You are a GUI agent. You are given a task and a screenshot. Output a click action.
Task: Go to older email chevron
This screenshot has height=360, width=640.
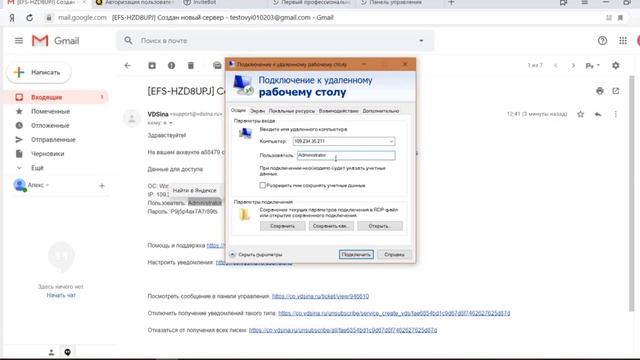[573, 65]
